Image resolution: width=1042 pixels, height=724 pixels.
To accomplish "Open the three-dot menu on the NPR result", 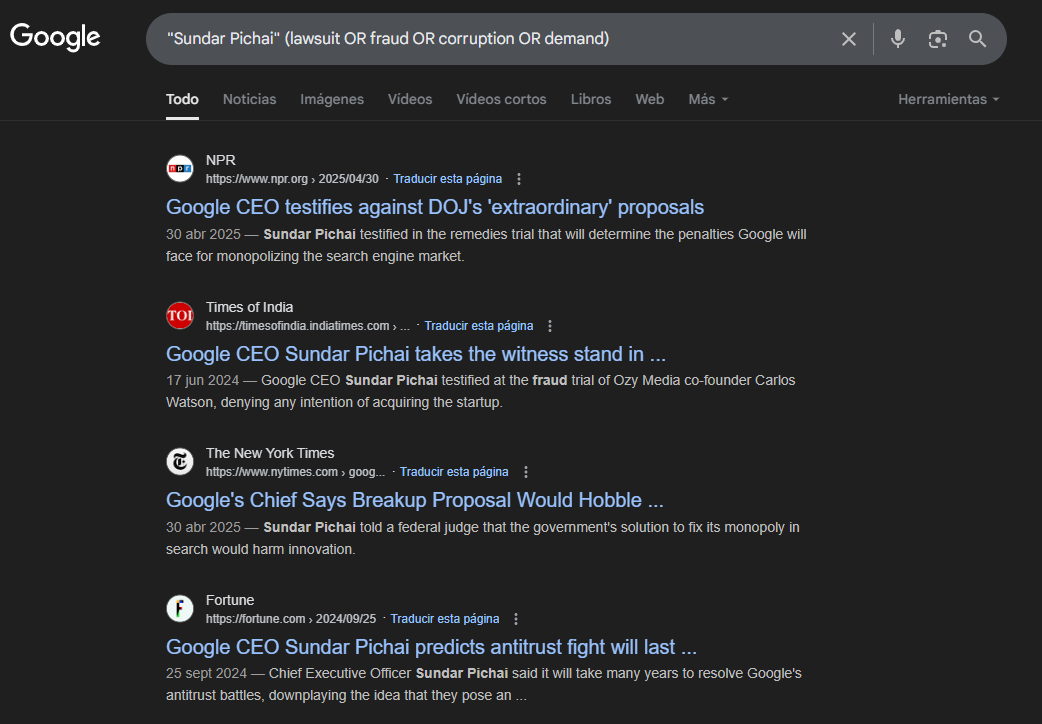I will [518, 178].
